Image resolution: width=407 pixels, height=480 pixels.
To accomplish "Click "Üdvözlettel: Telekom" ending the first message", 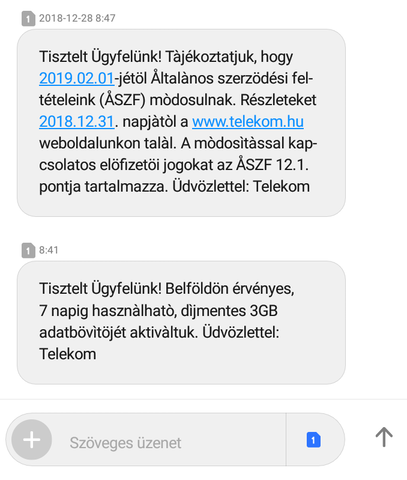I will [x=241, y=186].
